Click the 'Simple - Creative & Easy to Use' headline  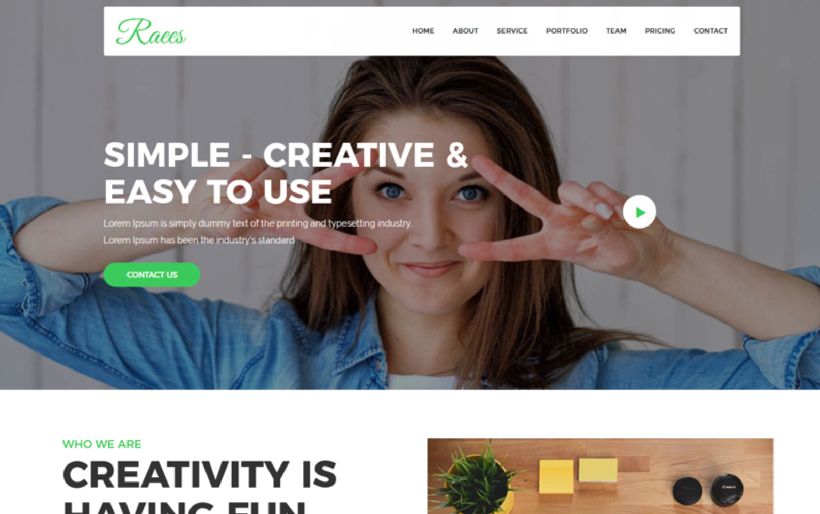click(x=286, y=173)
